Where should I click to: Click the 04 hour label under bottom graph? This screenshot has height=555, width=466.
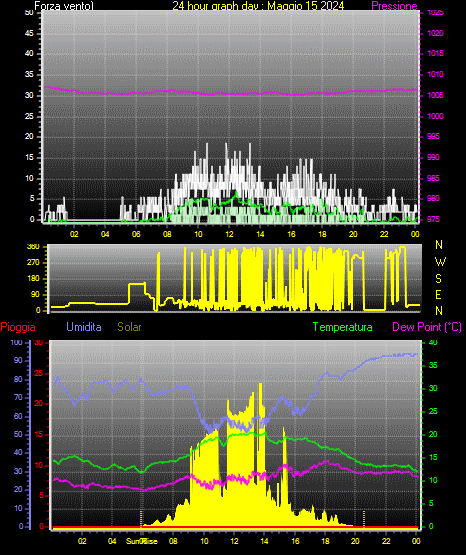(112, 541)
